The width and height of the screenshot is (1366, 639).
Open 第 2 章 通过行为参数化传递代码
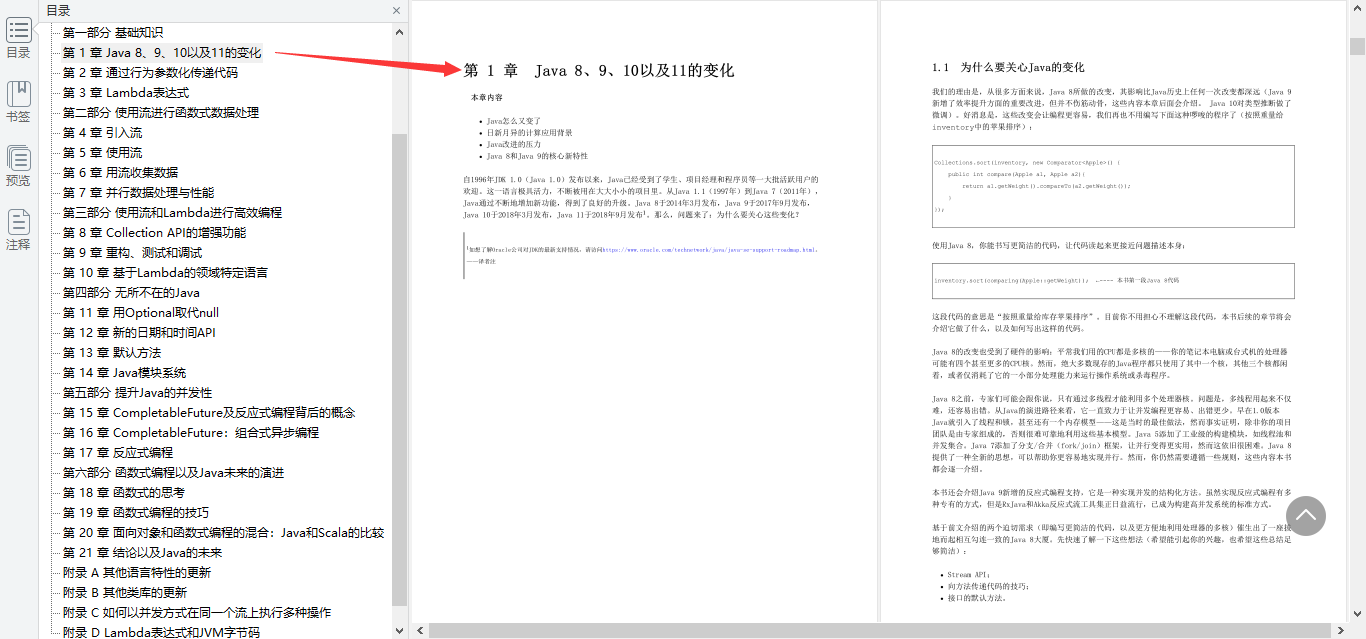[x=150, y=72]
